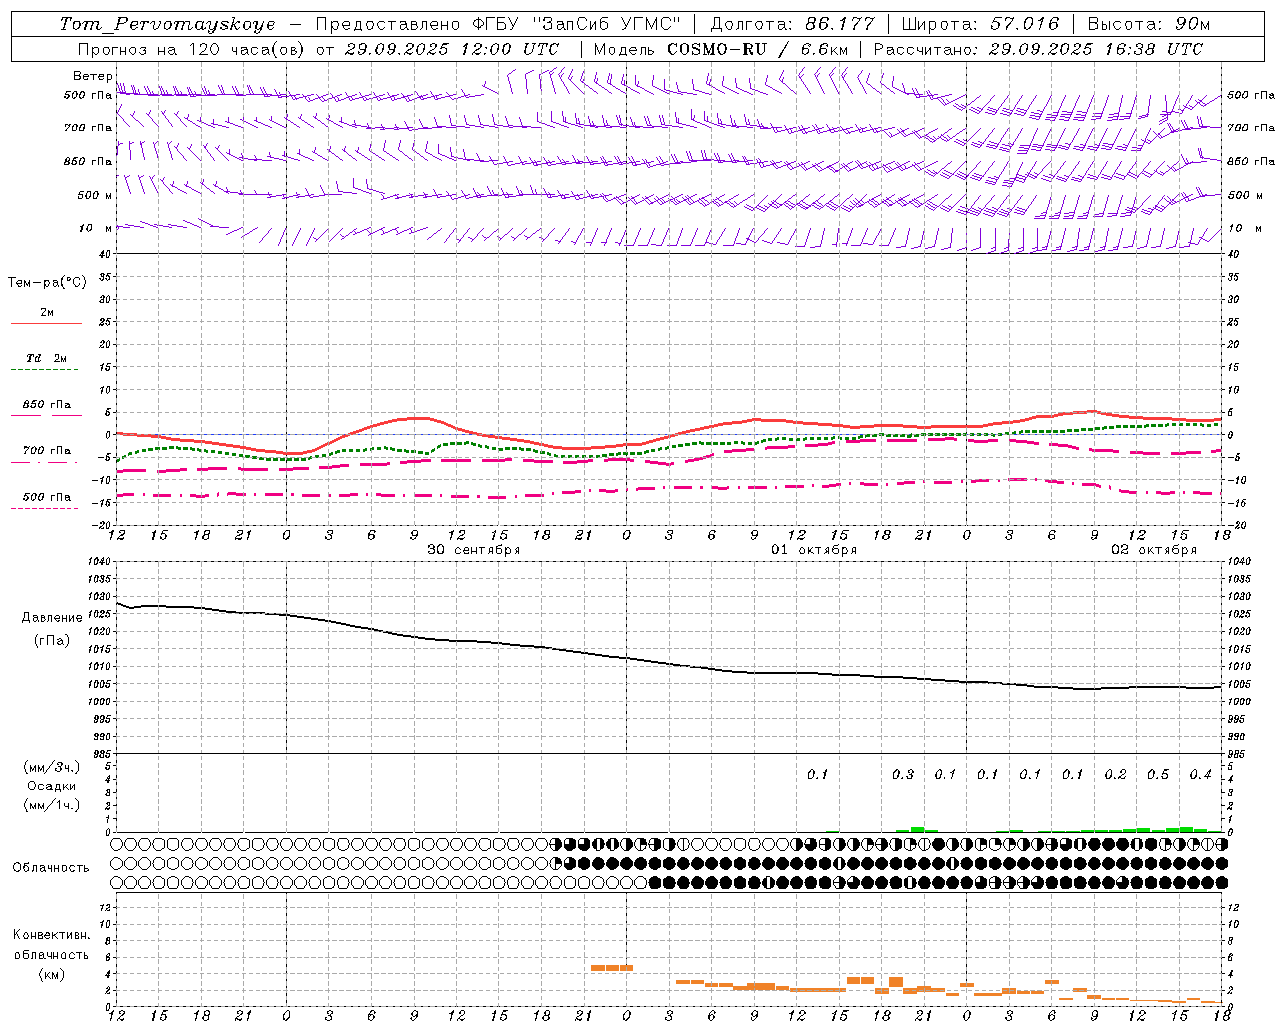Click the Широта: 57.016 header value
Screen dimensions: 1280x1024
pyautogui.click(x=980, y=24)
